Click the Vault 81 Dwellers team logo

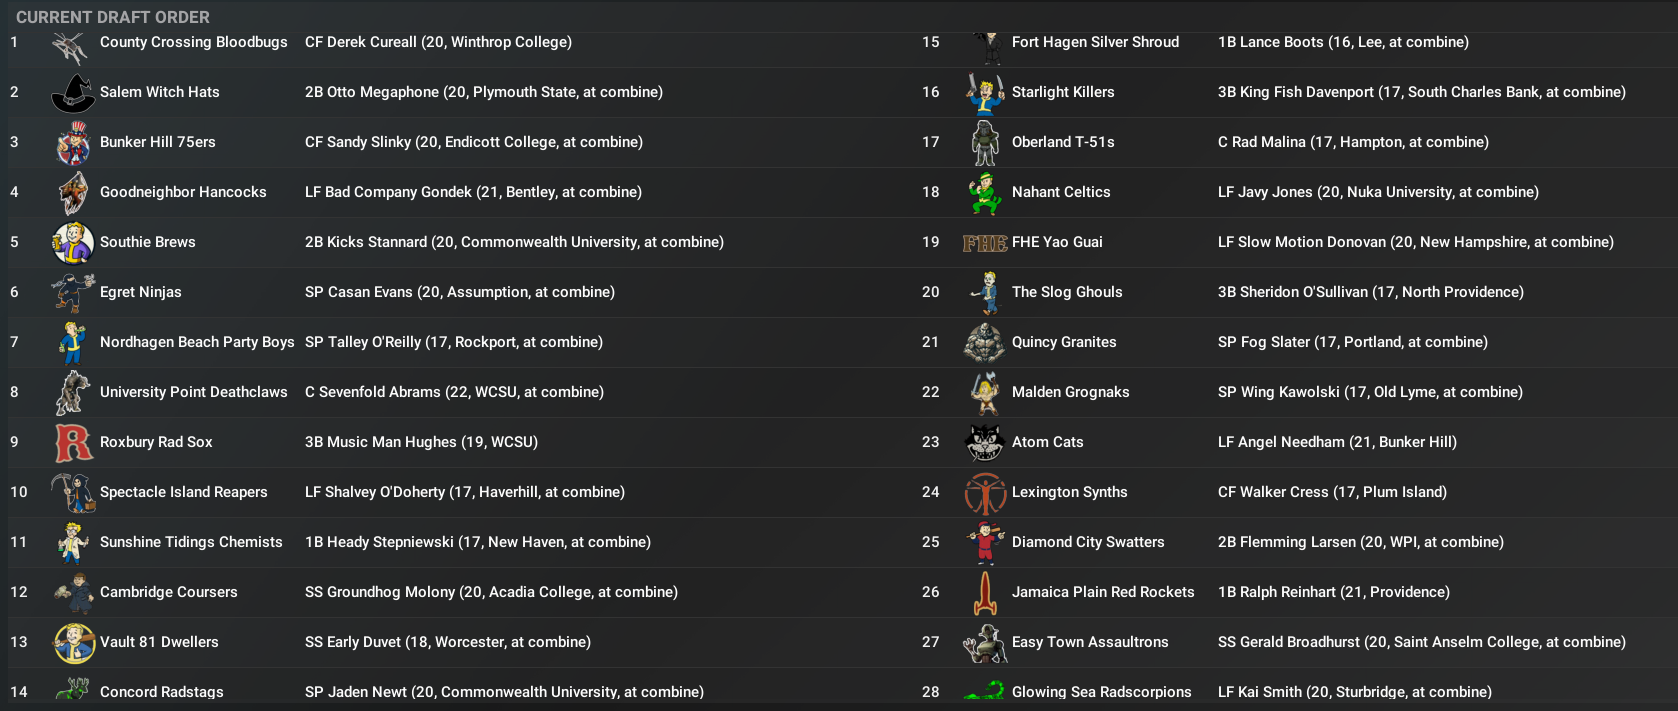(73, 643)
